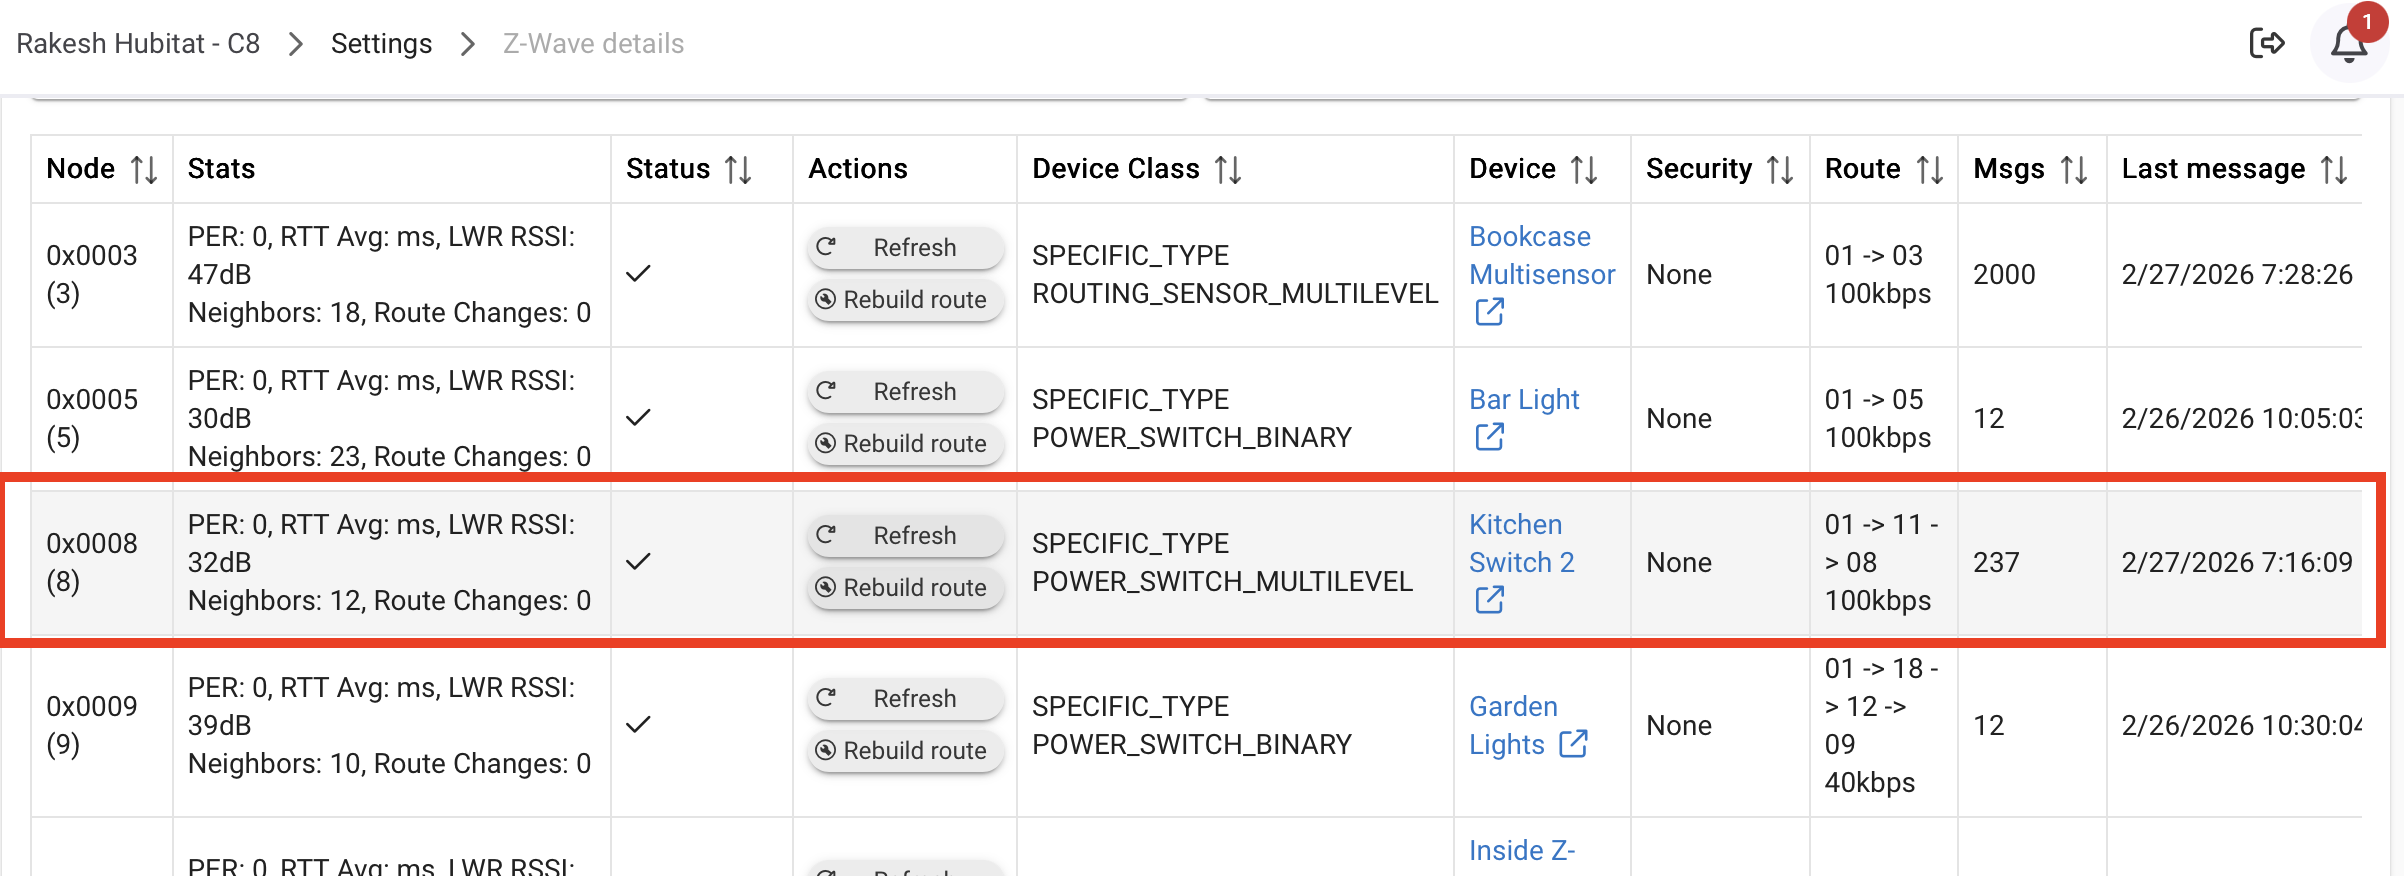Viewport: 2404px width, 876px height.
Task: Refresh node 0x0005 Bar Light
Action: [x=905, y=391]
